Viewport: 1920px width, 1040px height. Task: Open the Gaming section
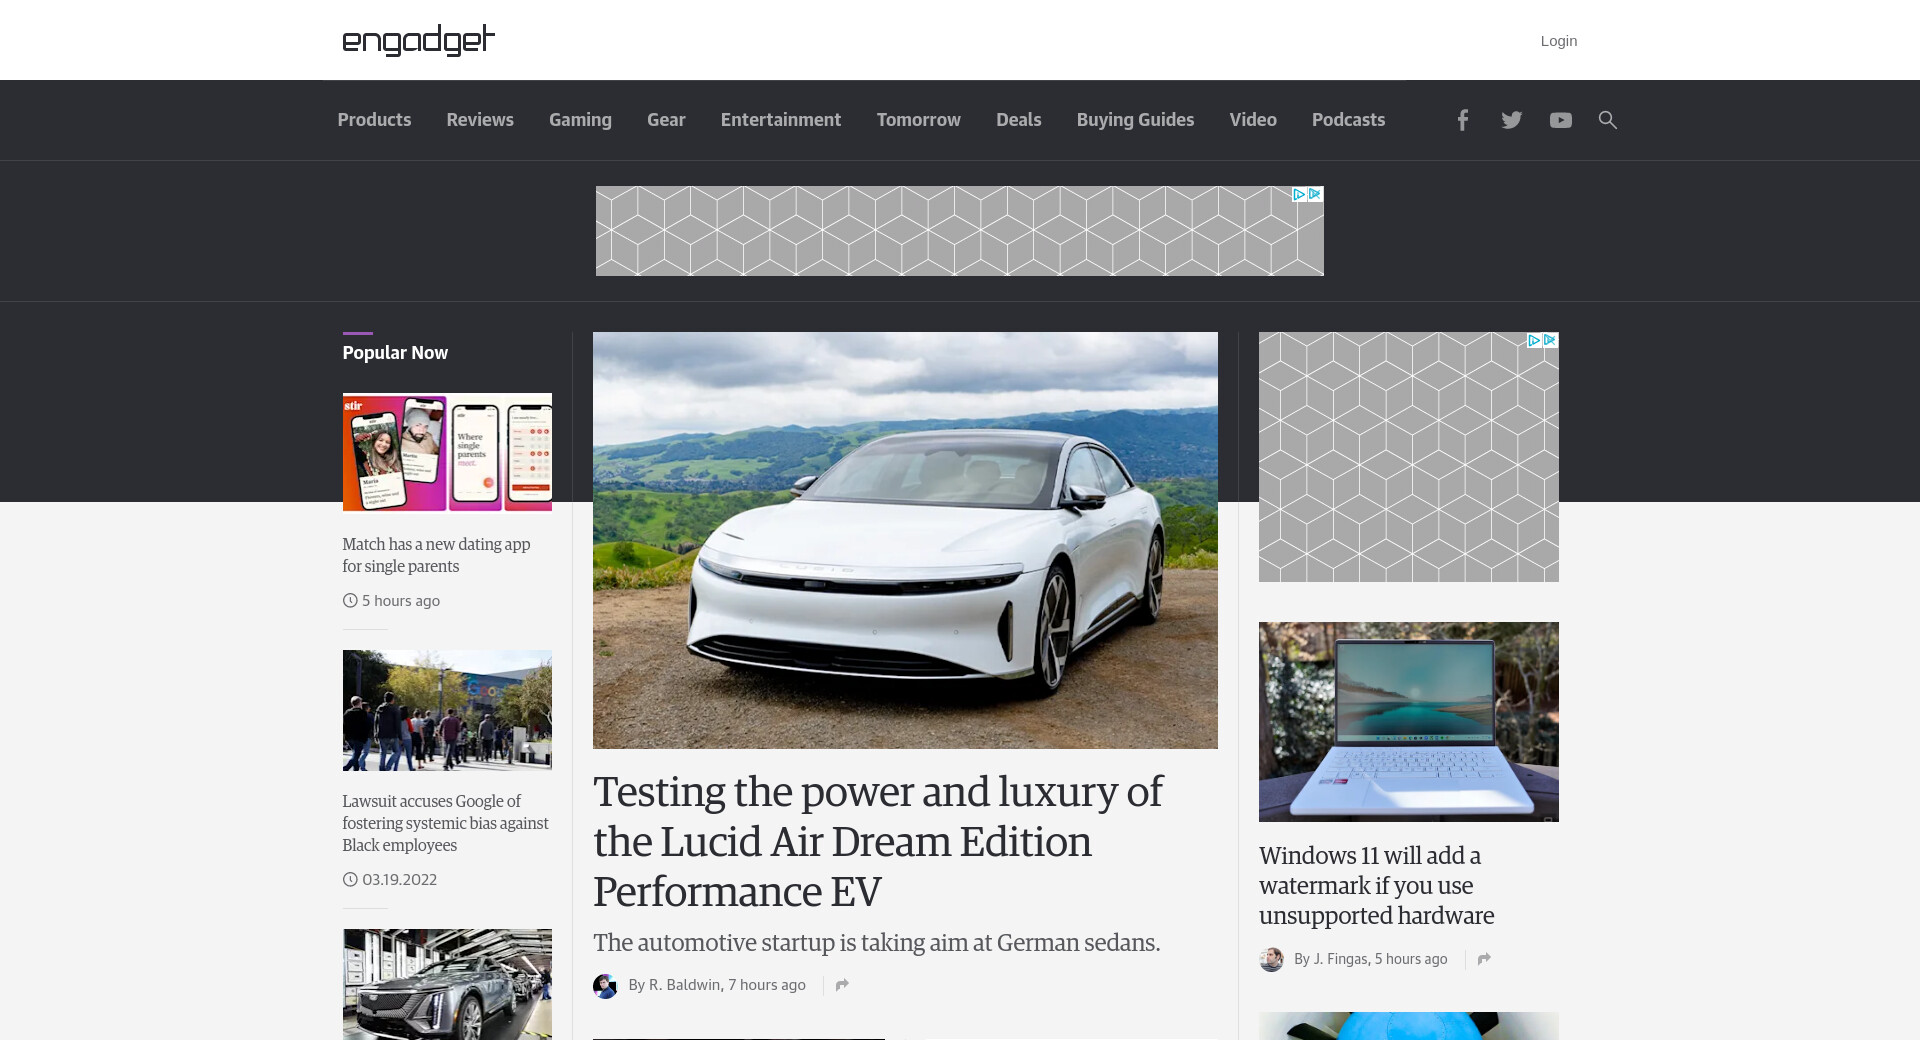point(580,120)
